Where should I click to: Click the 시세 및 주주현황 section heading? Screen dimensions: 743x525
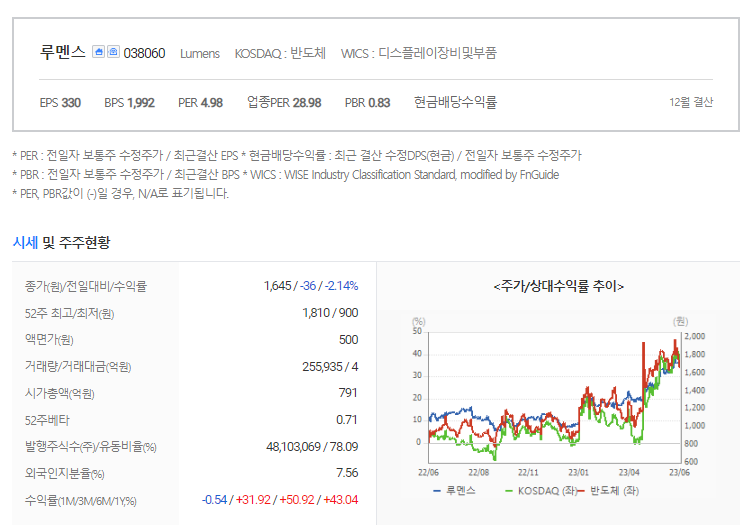click(61, 243)
